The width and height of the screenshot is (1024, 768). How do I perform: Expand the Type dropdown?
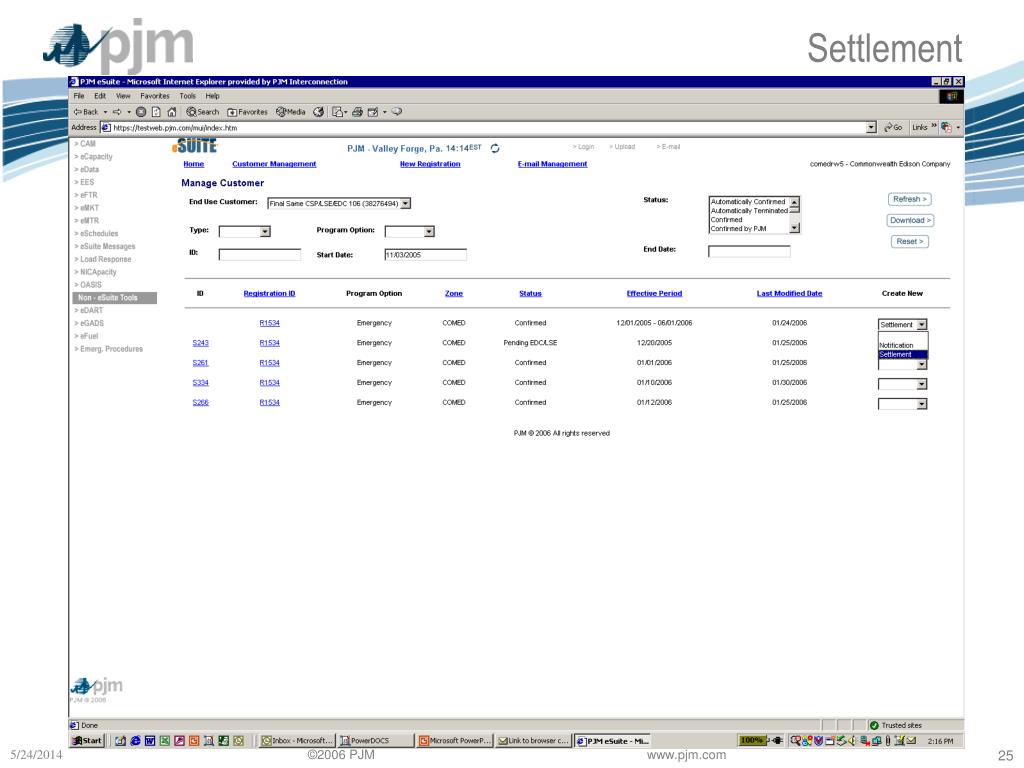click(x=264, y=232)
